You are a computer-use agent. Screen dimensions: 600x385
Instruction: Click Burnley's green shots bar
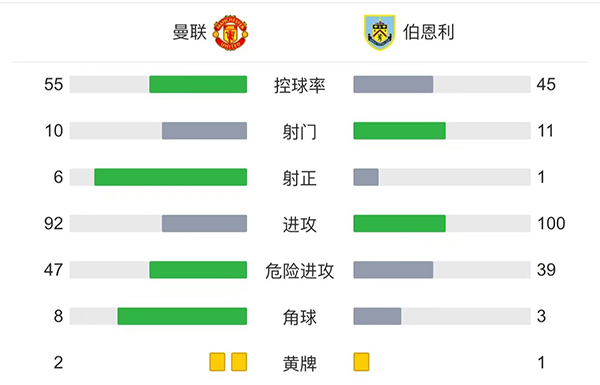(399, 131)
